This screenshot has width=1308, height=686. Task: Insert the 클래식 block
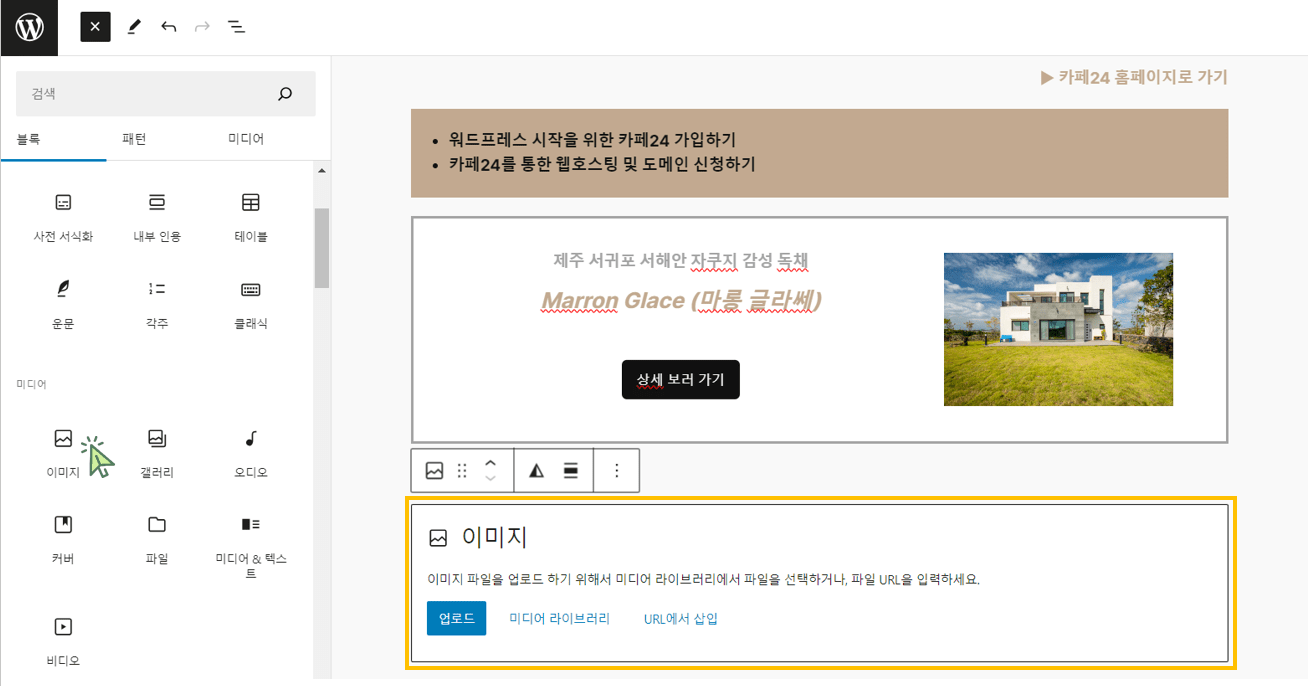tap(250, 305)
